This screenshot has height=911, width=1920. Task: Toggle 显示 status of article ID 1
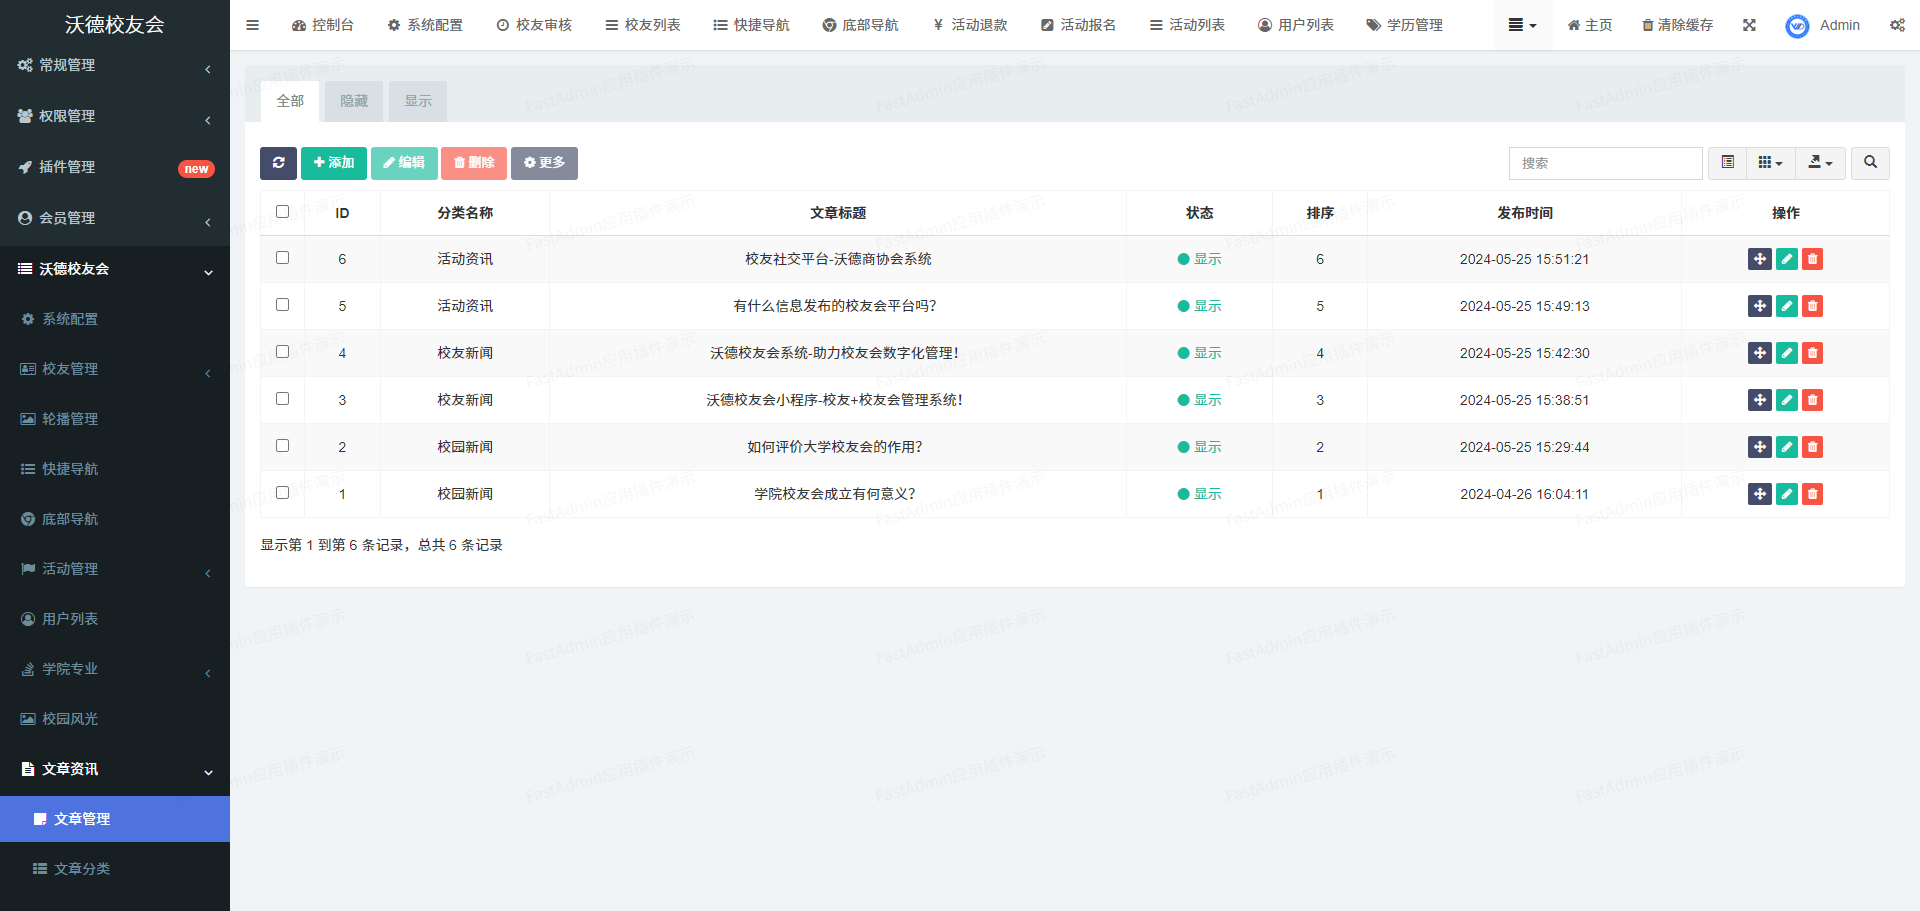[x=1199, y=494]
